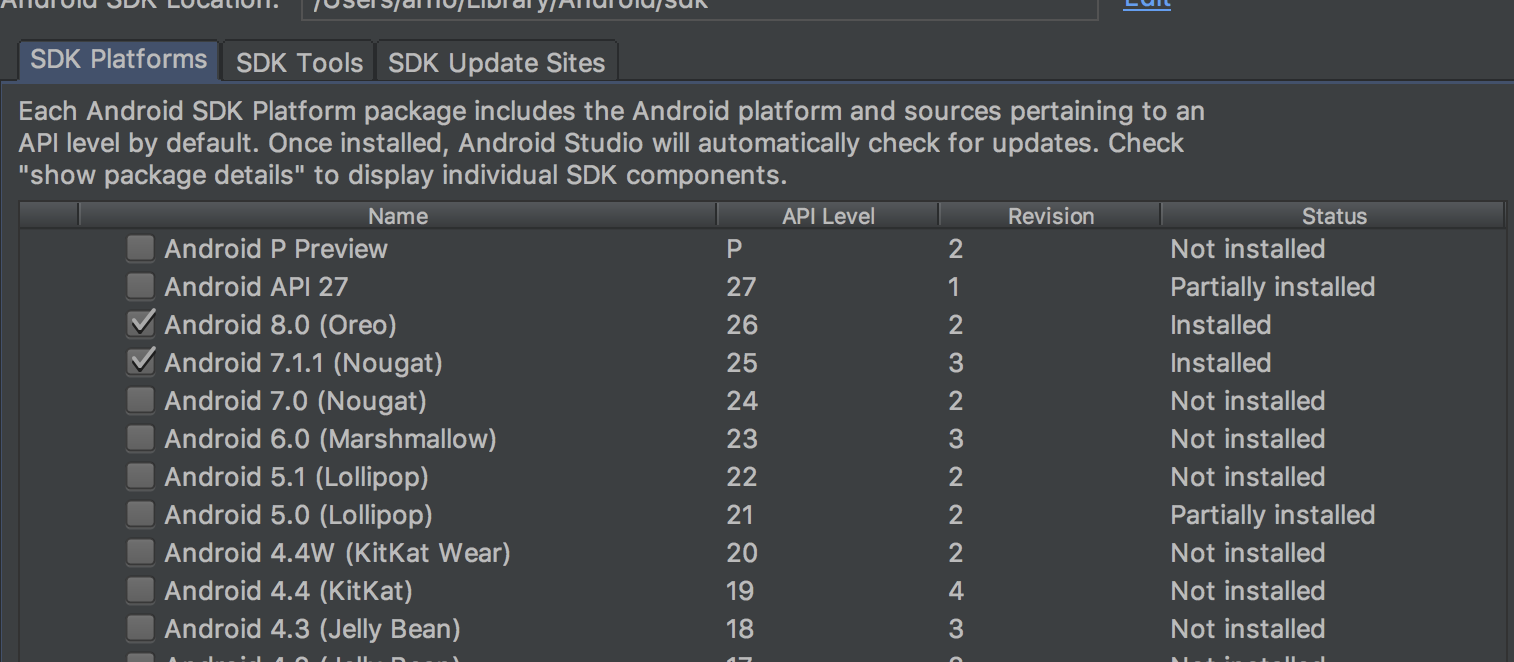Click API level '18' cell
The image size is (1514, 662).
(740, 629)
